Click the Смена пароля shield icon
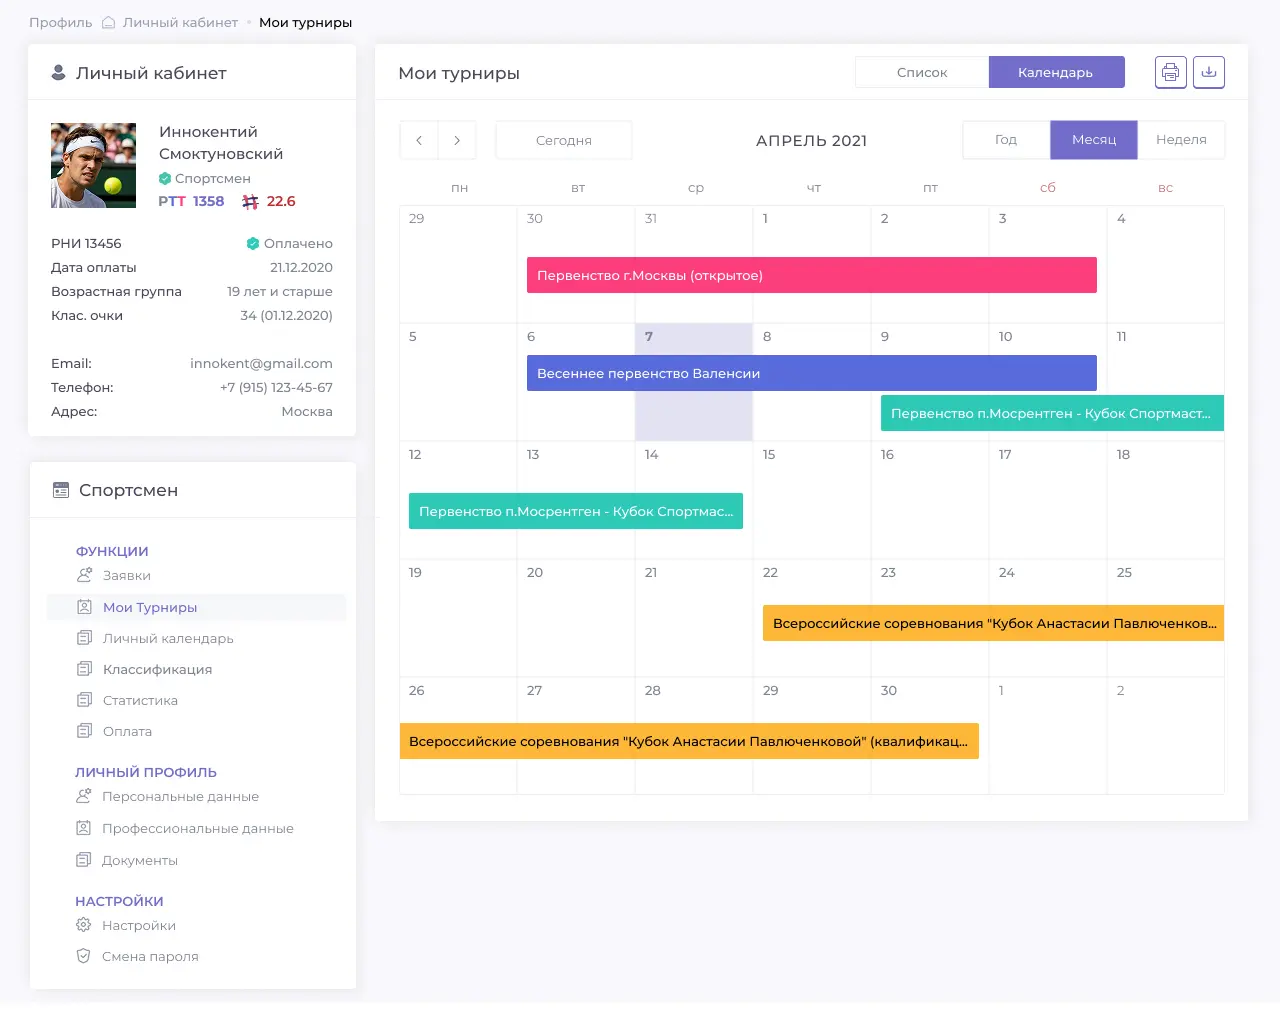Viewport: 1280px width, 1009px height. [84, 956]
